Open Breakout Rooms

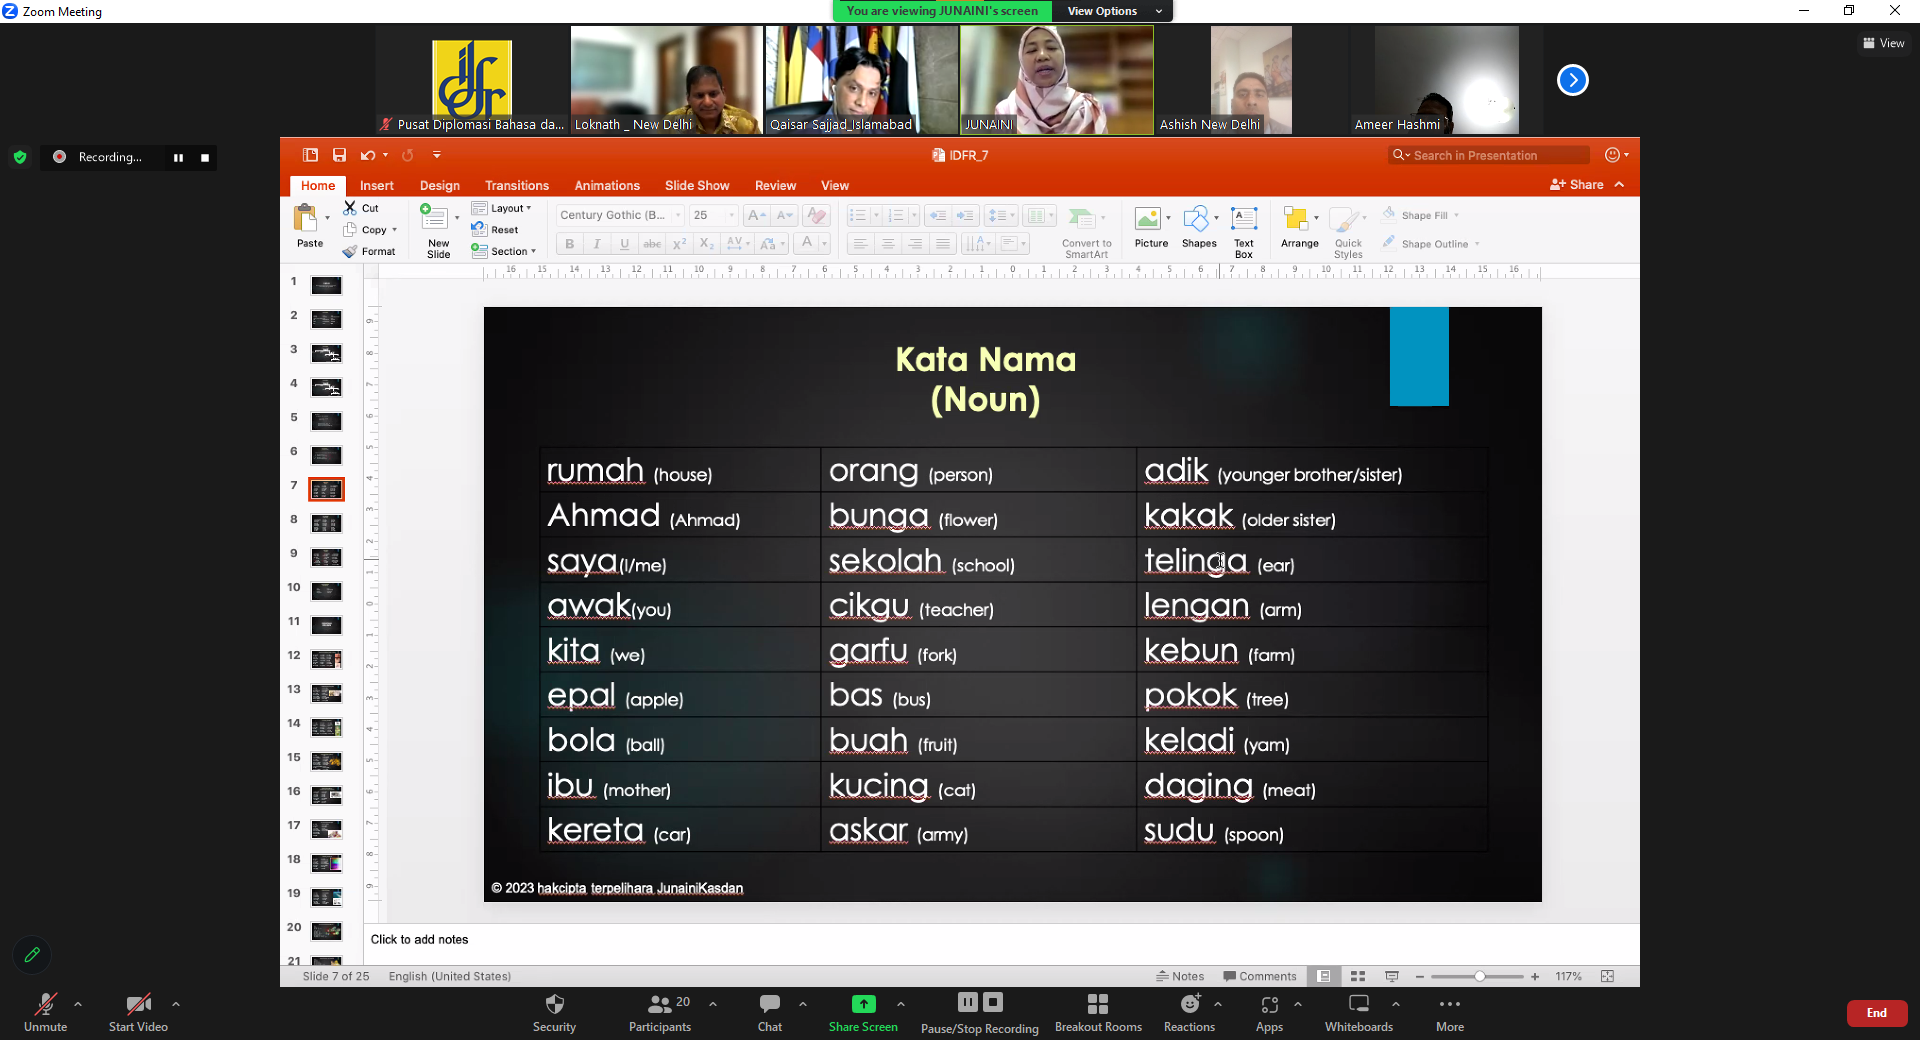click(x=1097, y=1004)
